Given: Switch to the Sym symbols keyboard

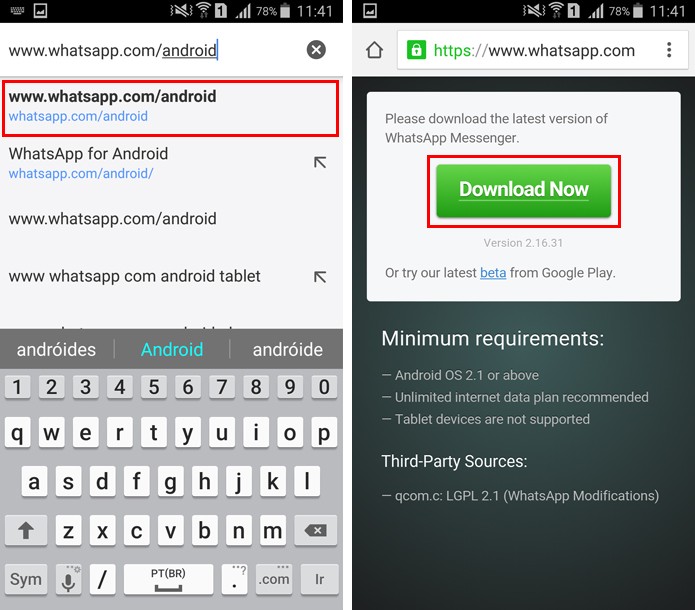Looking at the screenshot, I should tap(26, 579).
